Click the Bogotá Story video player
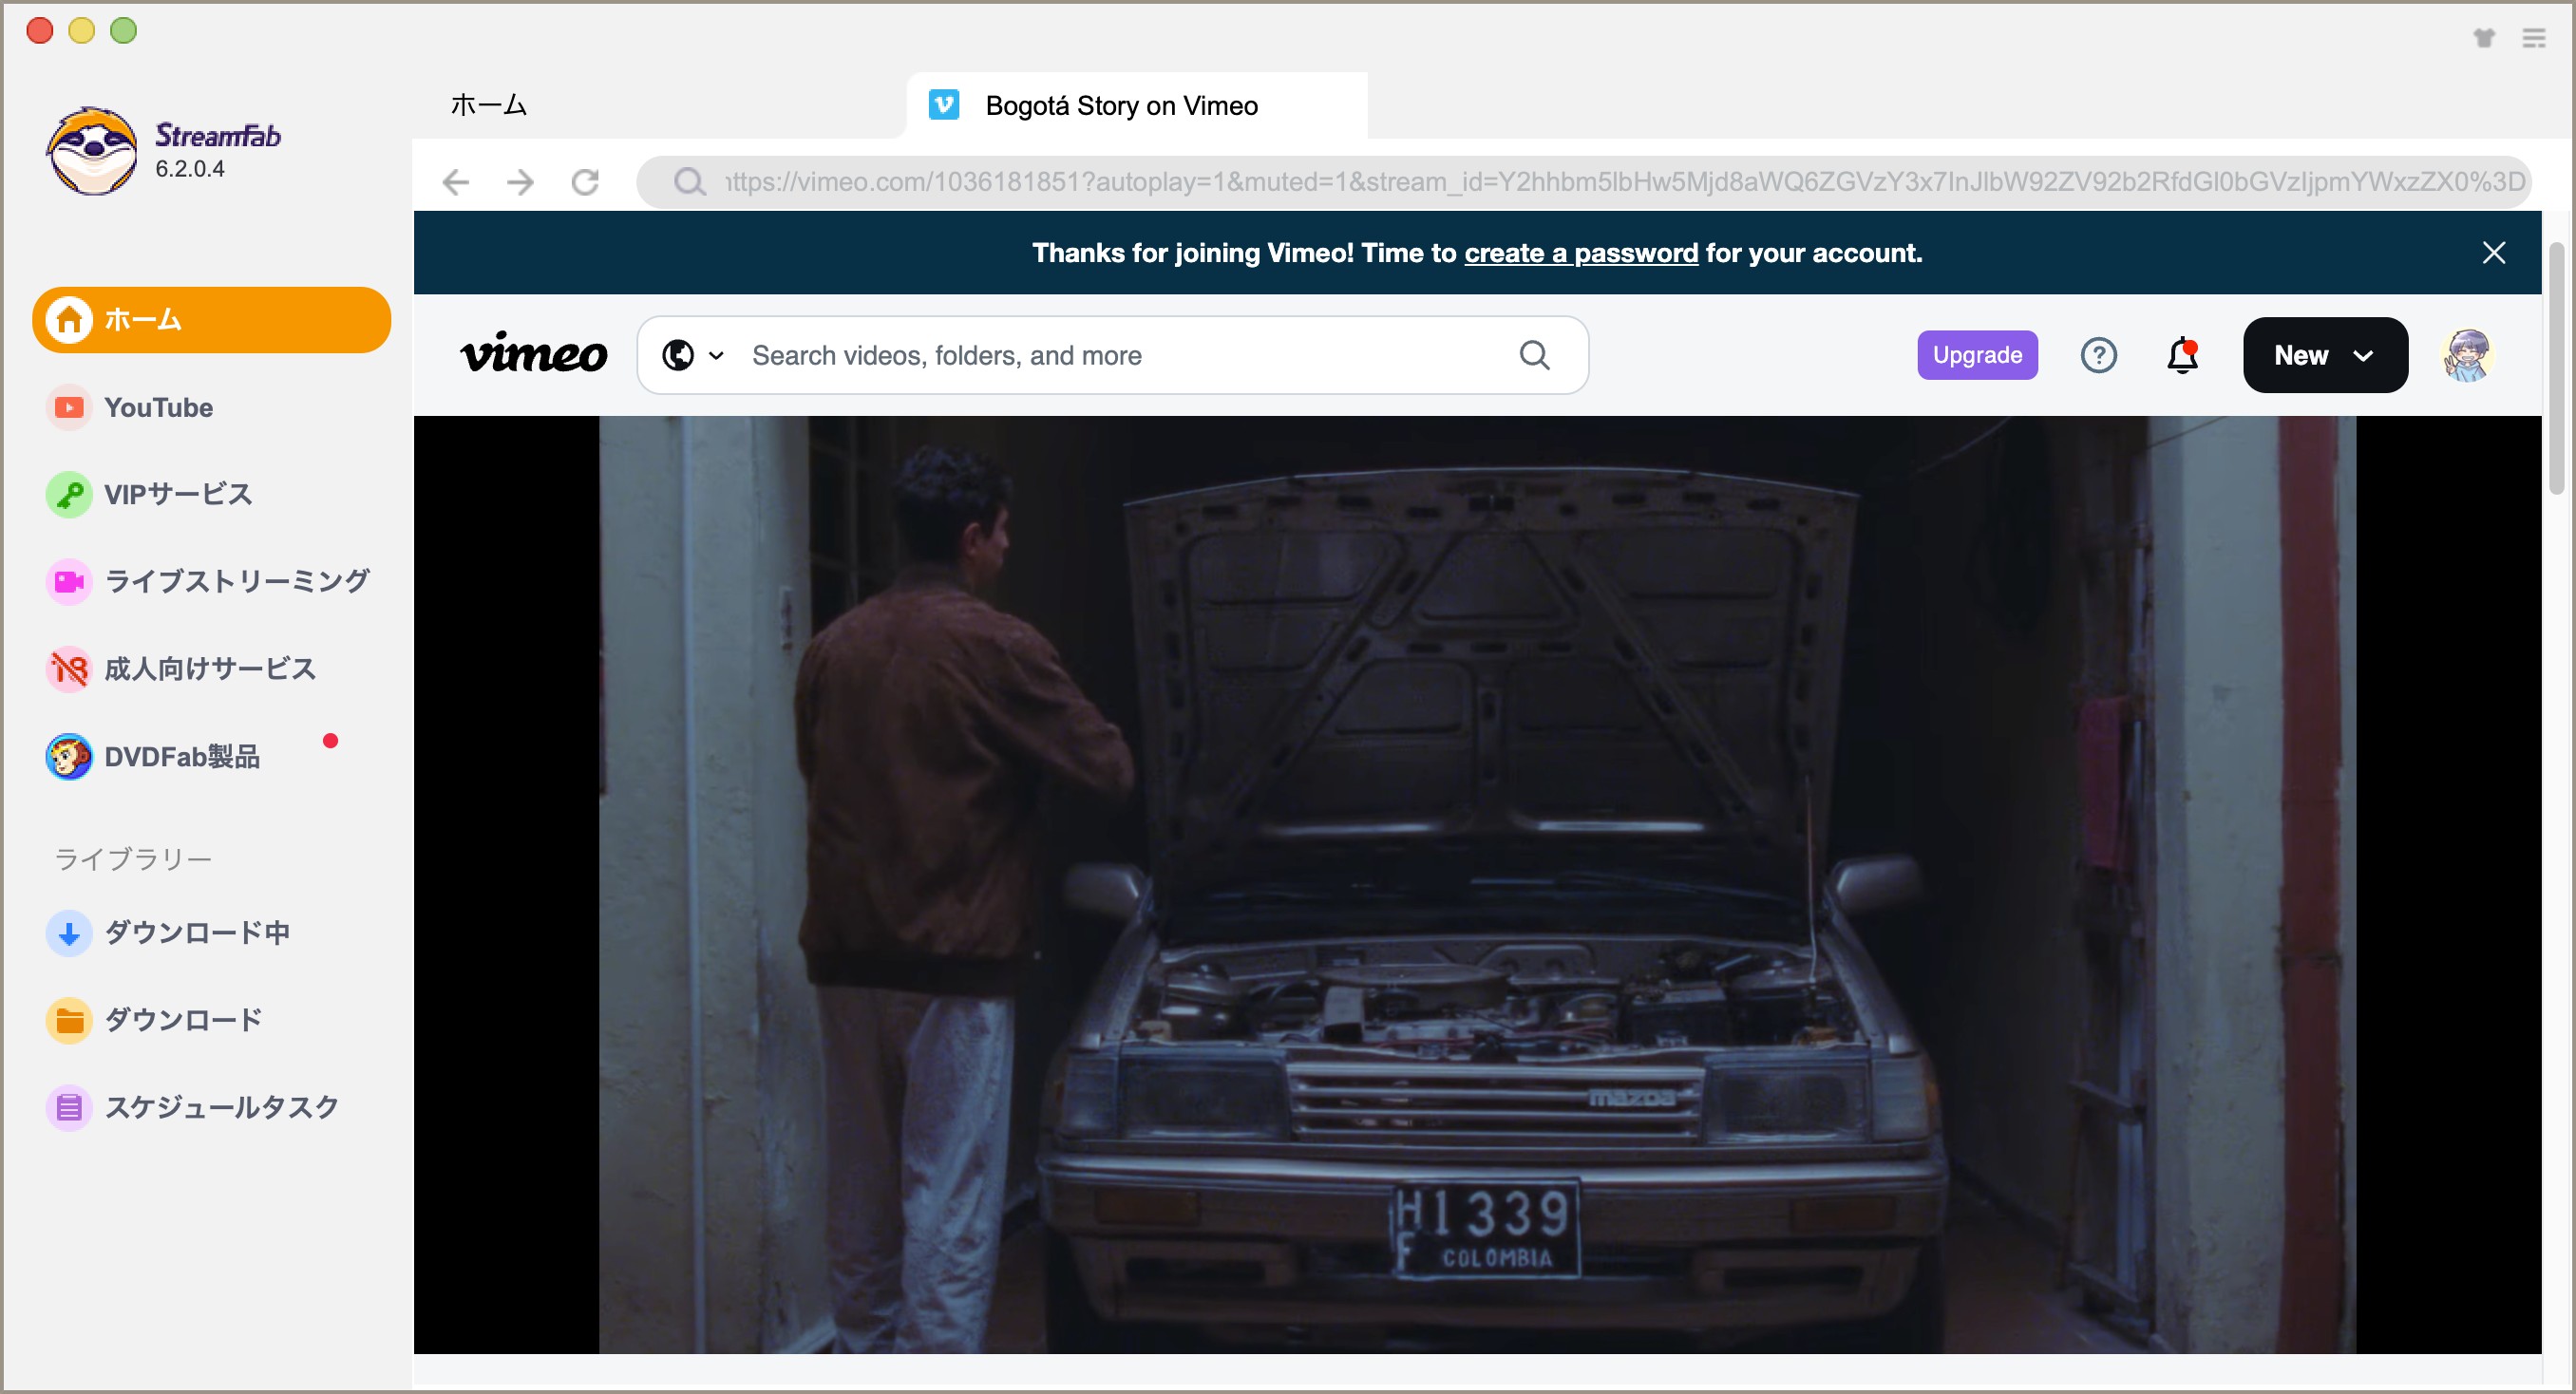 pos(1476,885)
